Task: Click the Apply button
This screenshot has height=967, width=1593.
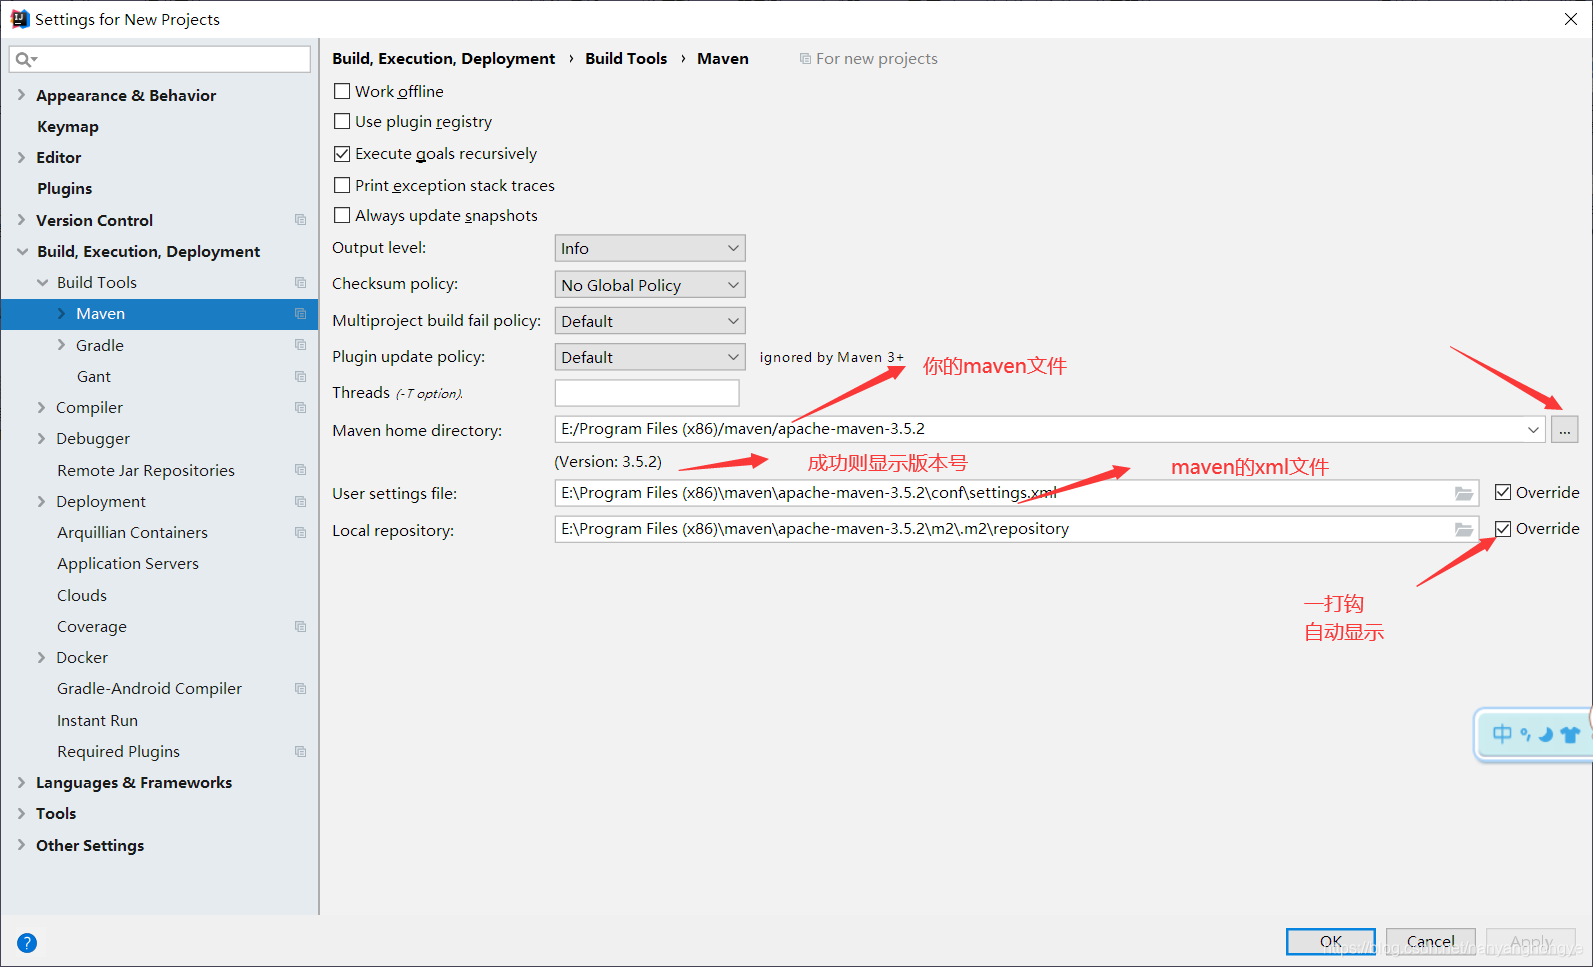Action: pyautogui.click(x=1531, y=942)
